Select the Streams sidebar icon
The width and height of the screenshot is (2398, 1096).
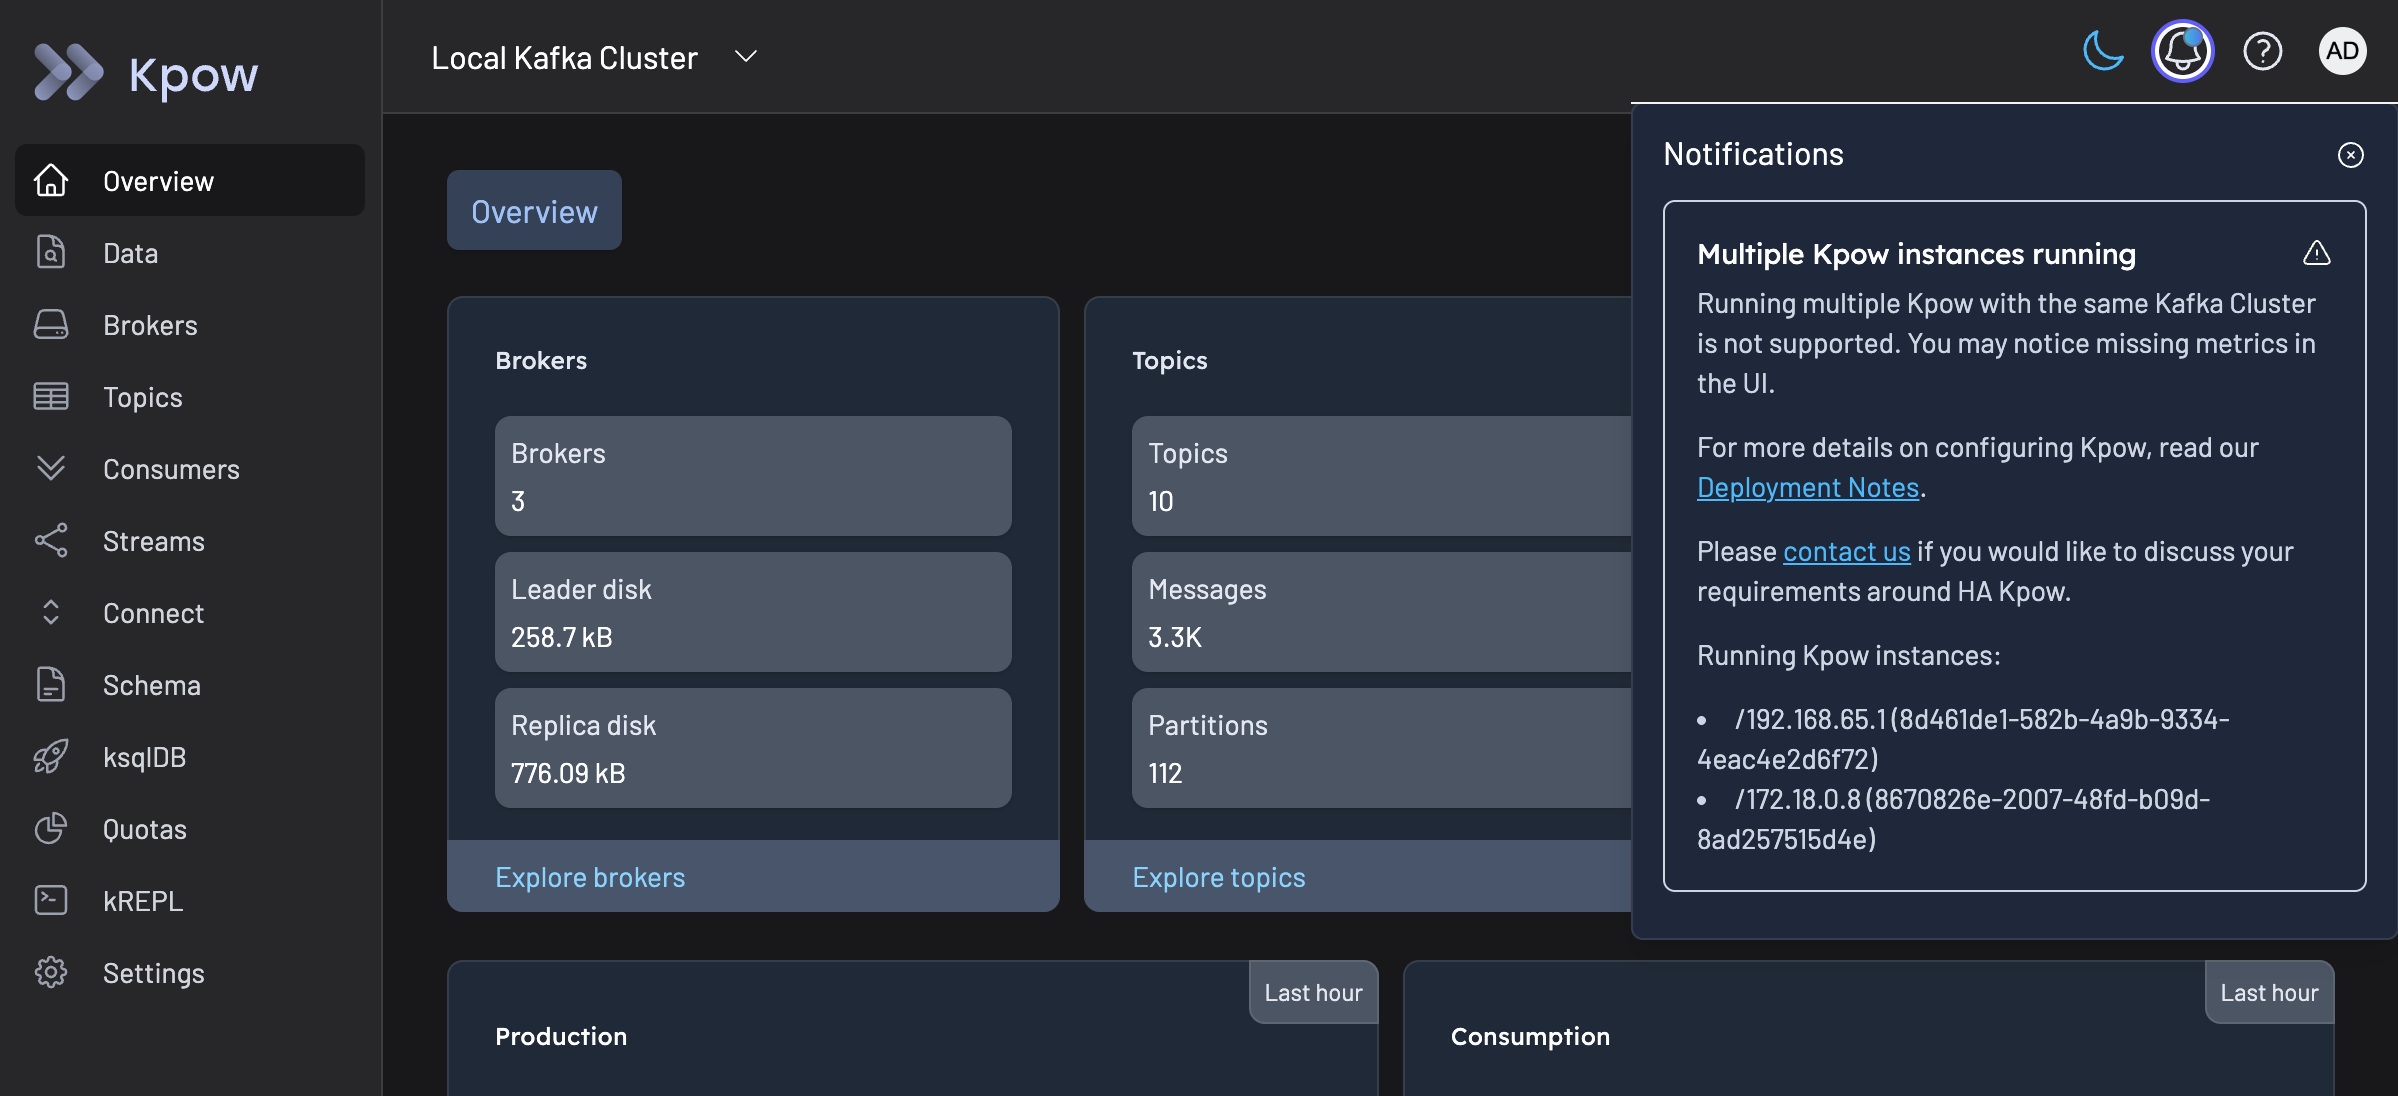click(x=51, y=540)
